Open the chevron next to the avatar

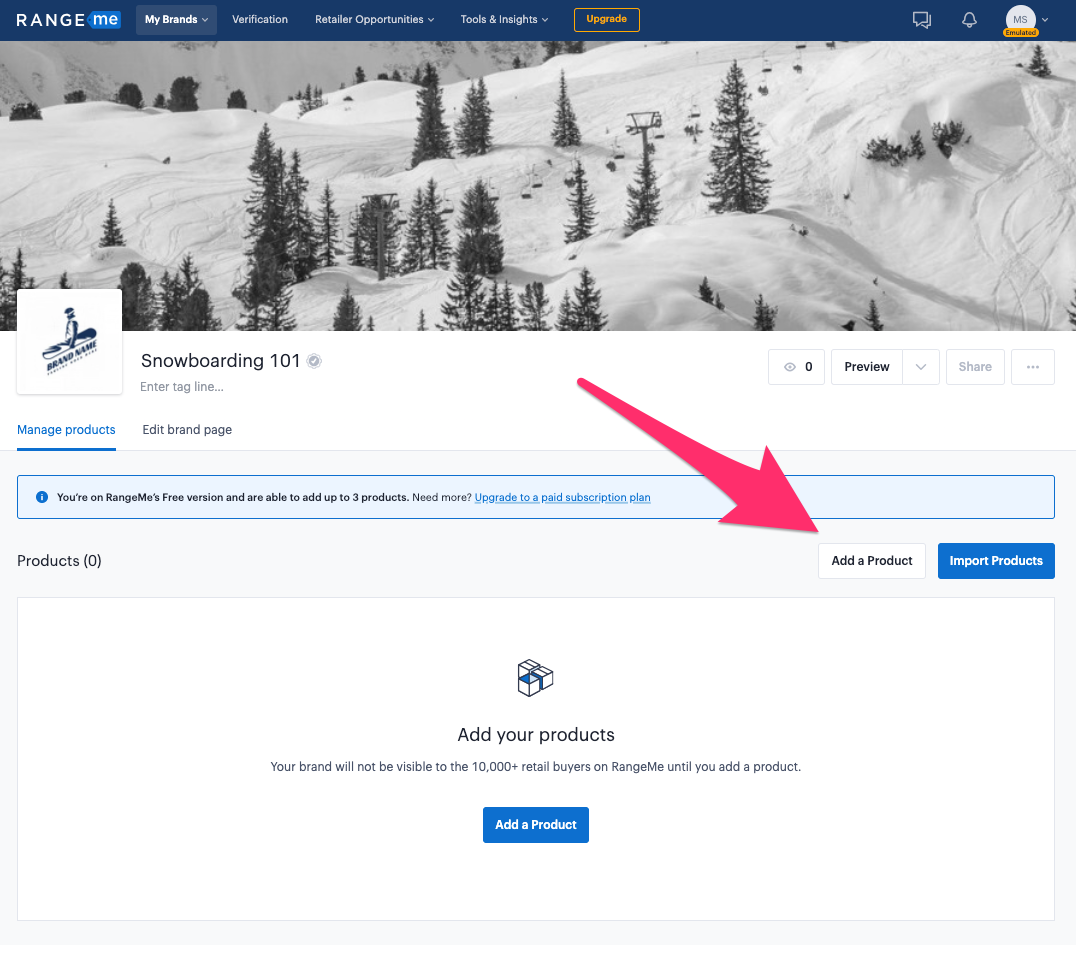(x=1044, y=19)
